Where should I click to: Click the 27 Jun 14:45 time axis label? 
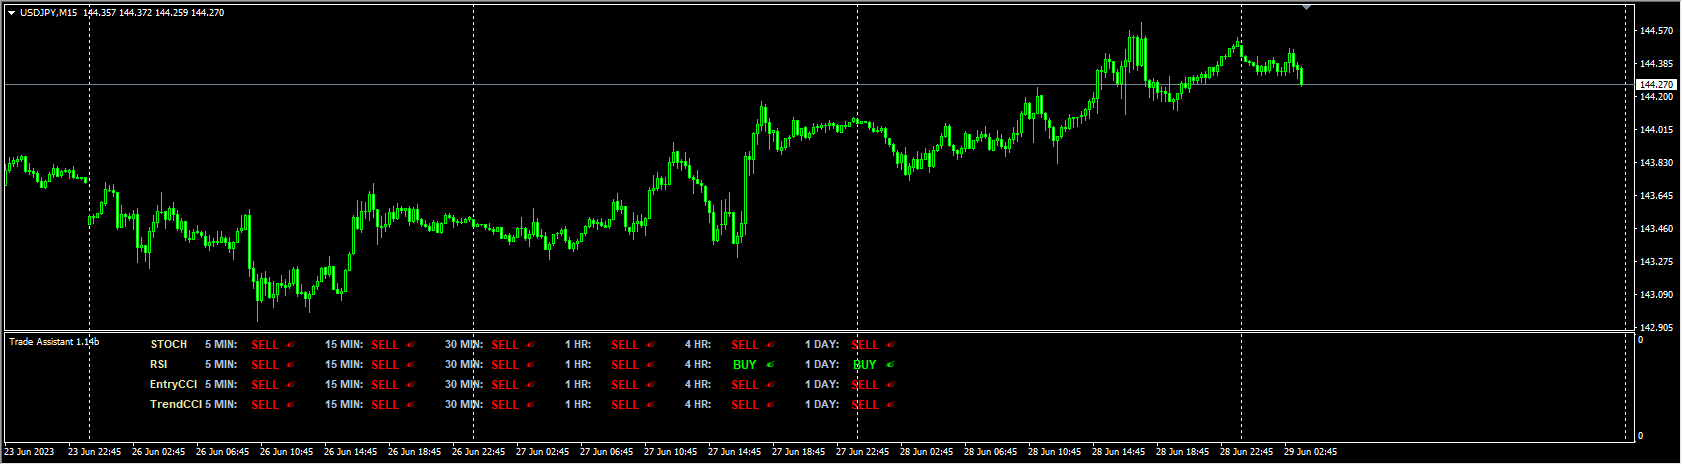click(x=737, y=452)
